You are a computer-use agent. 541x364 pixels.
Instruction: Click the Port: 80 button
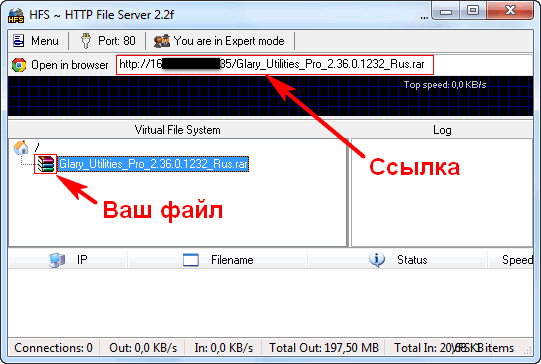coord(108,41)
